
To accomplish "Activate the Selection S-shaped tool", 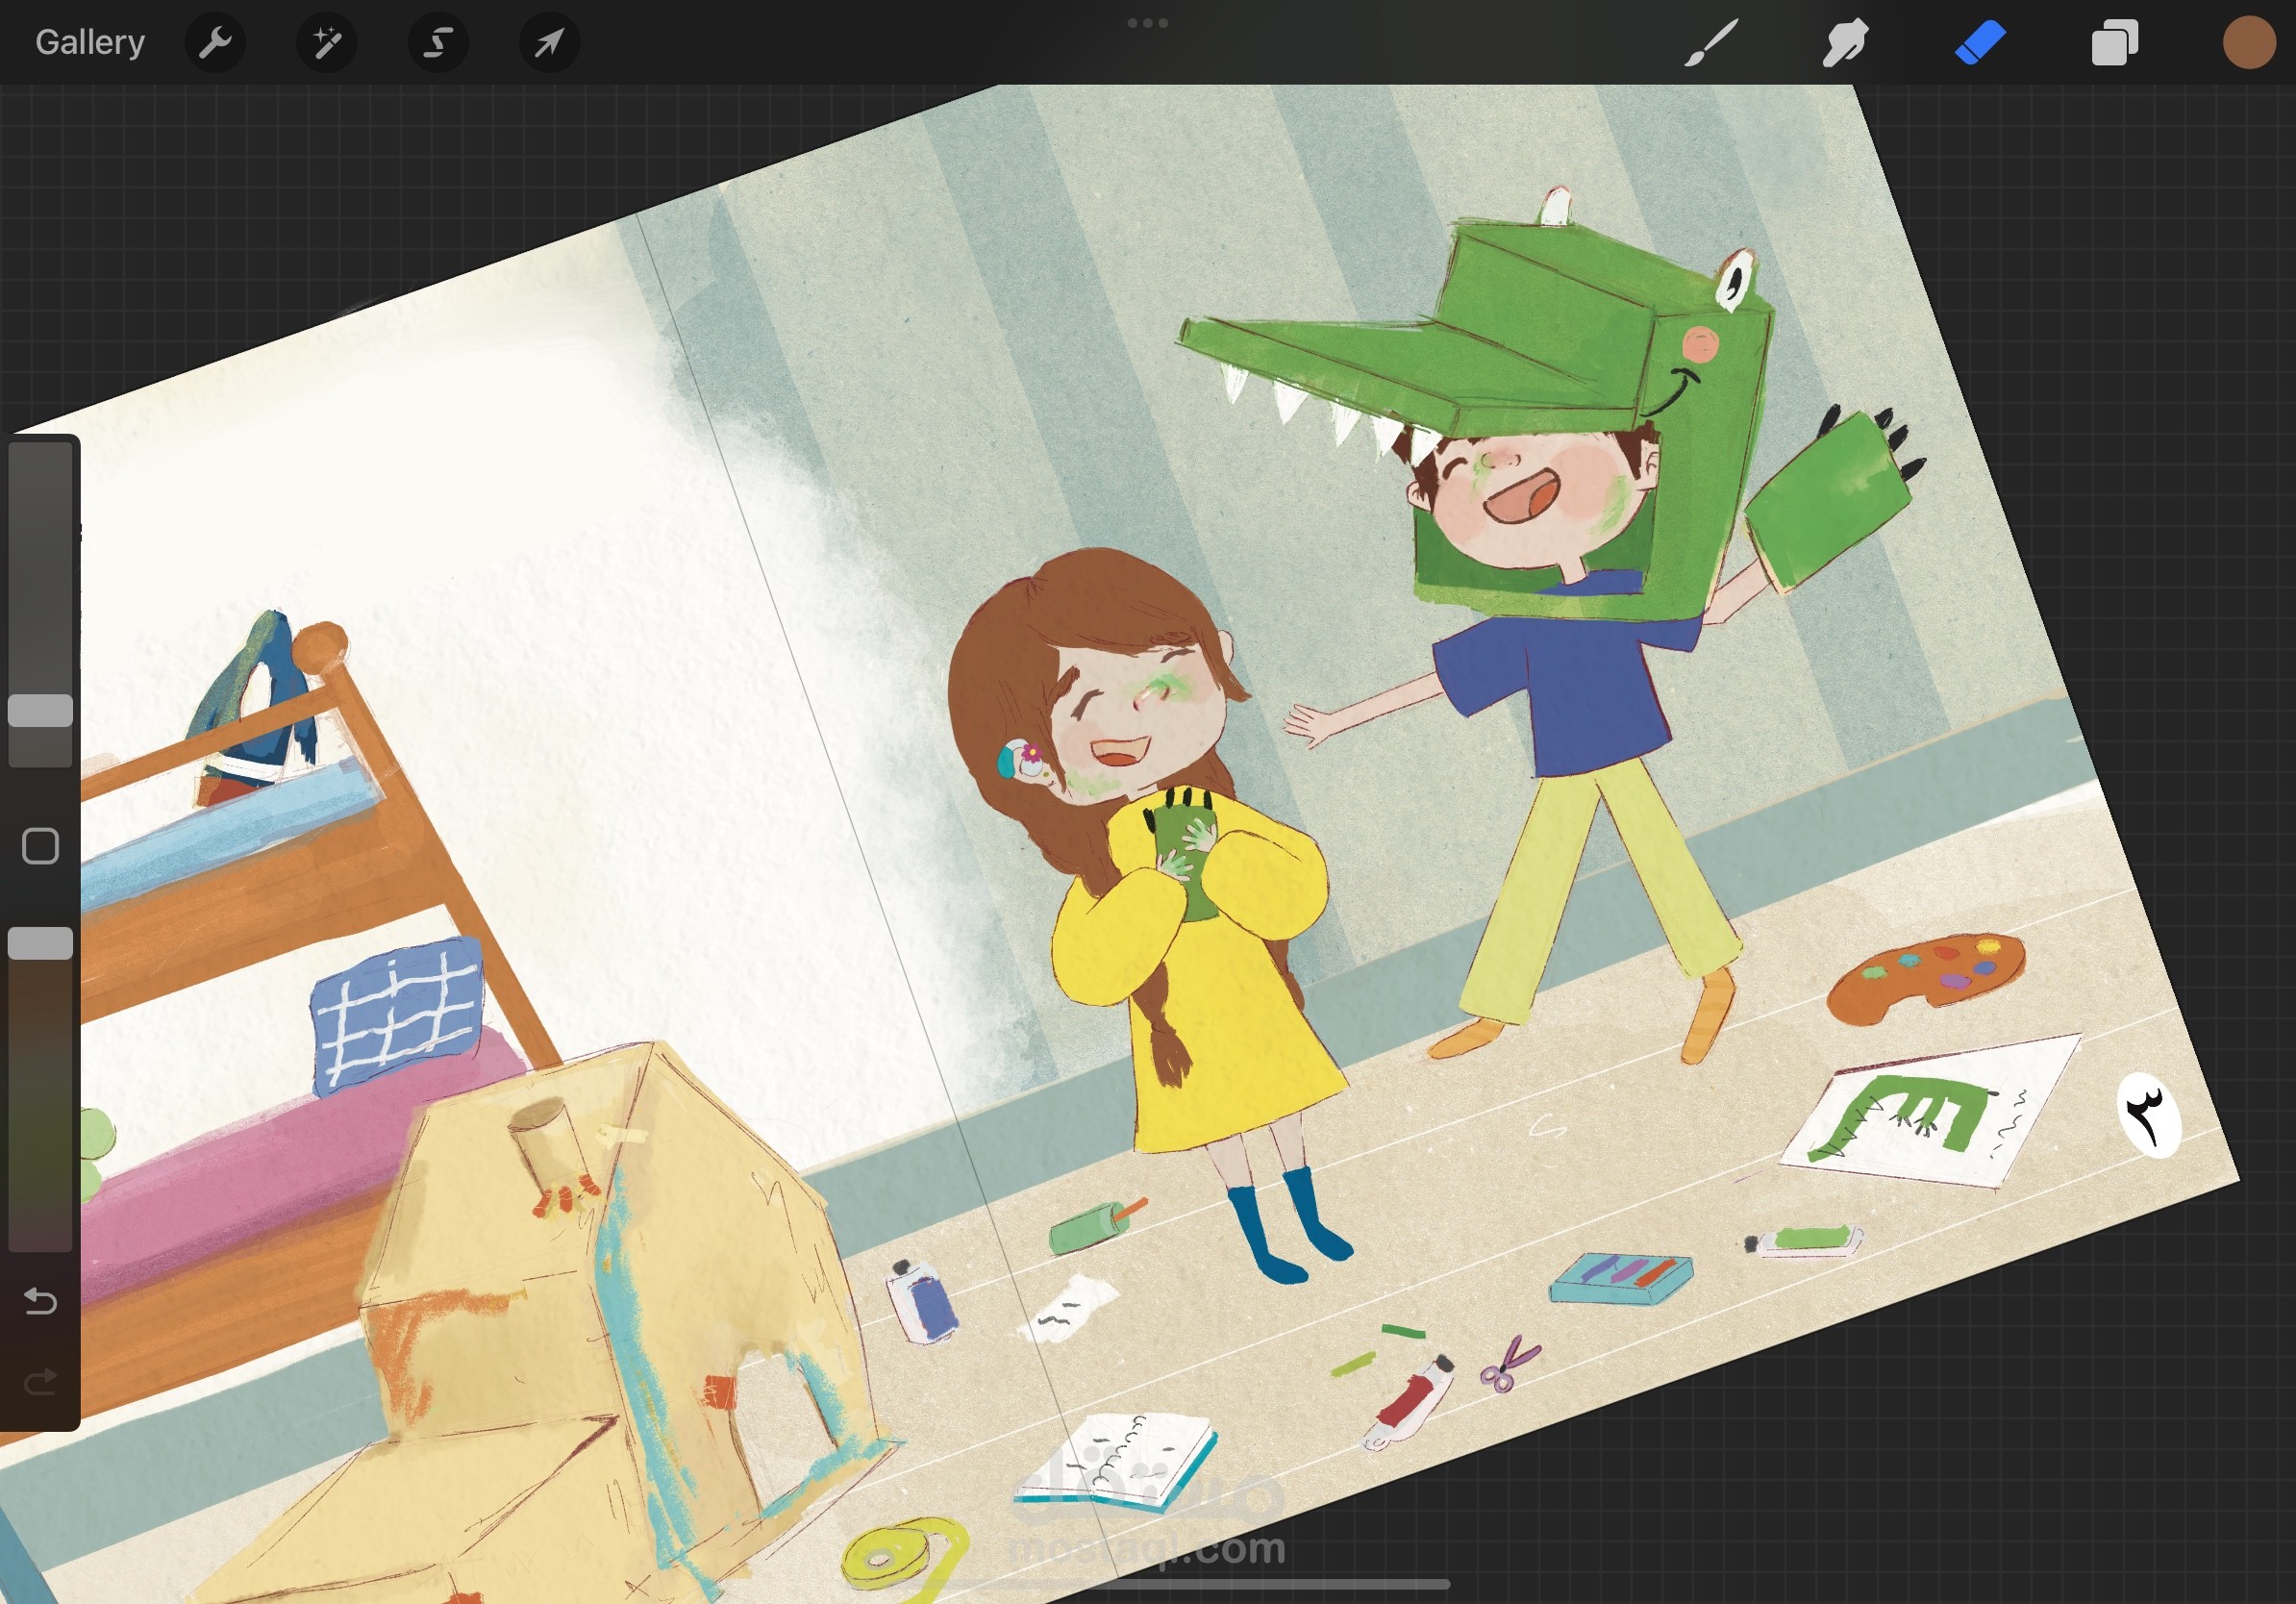I will 438,42.
